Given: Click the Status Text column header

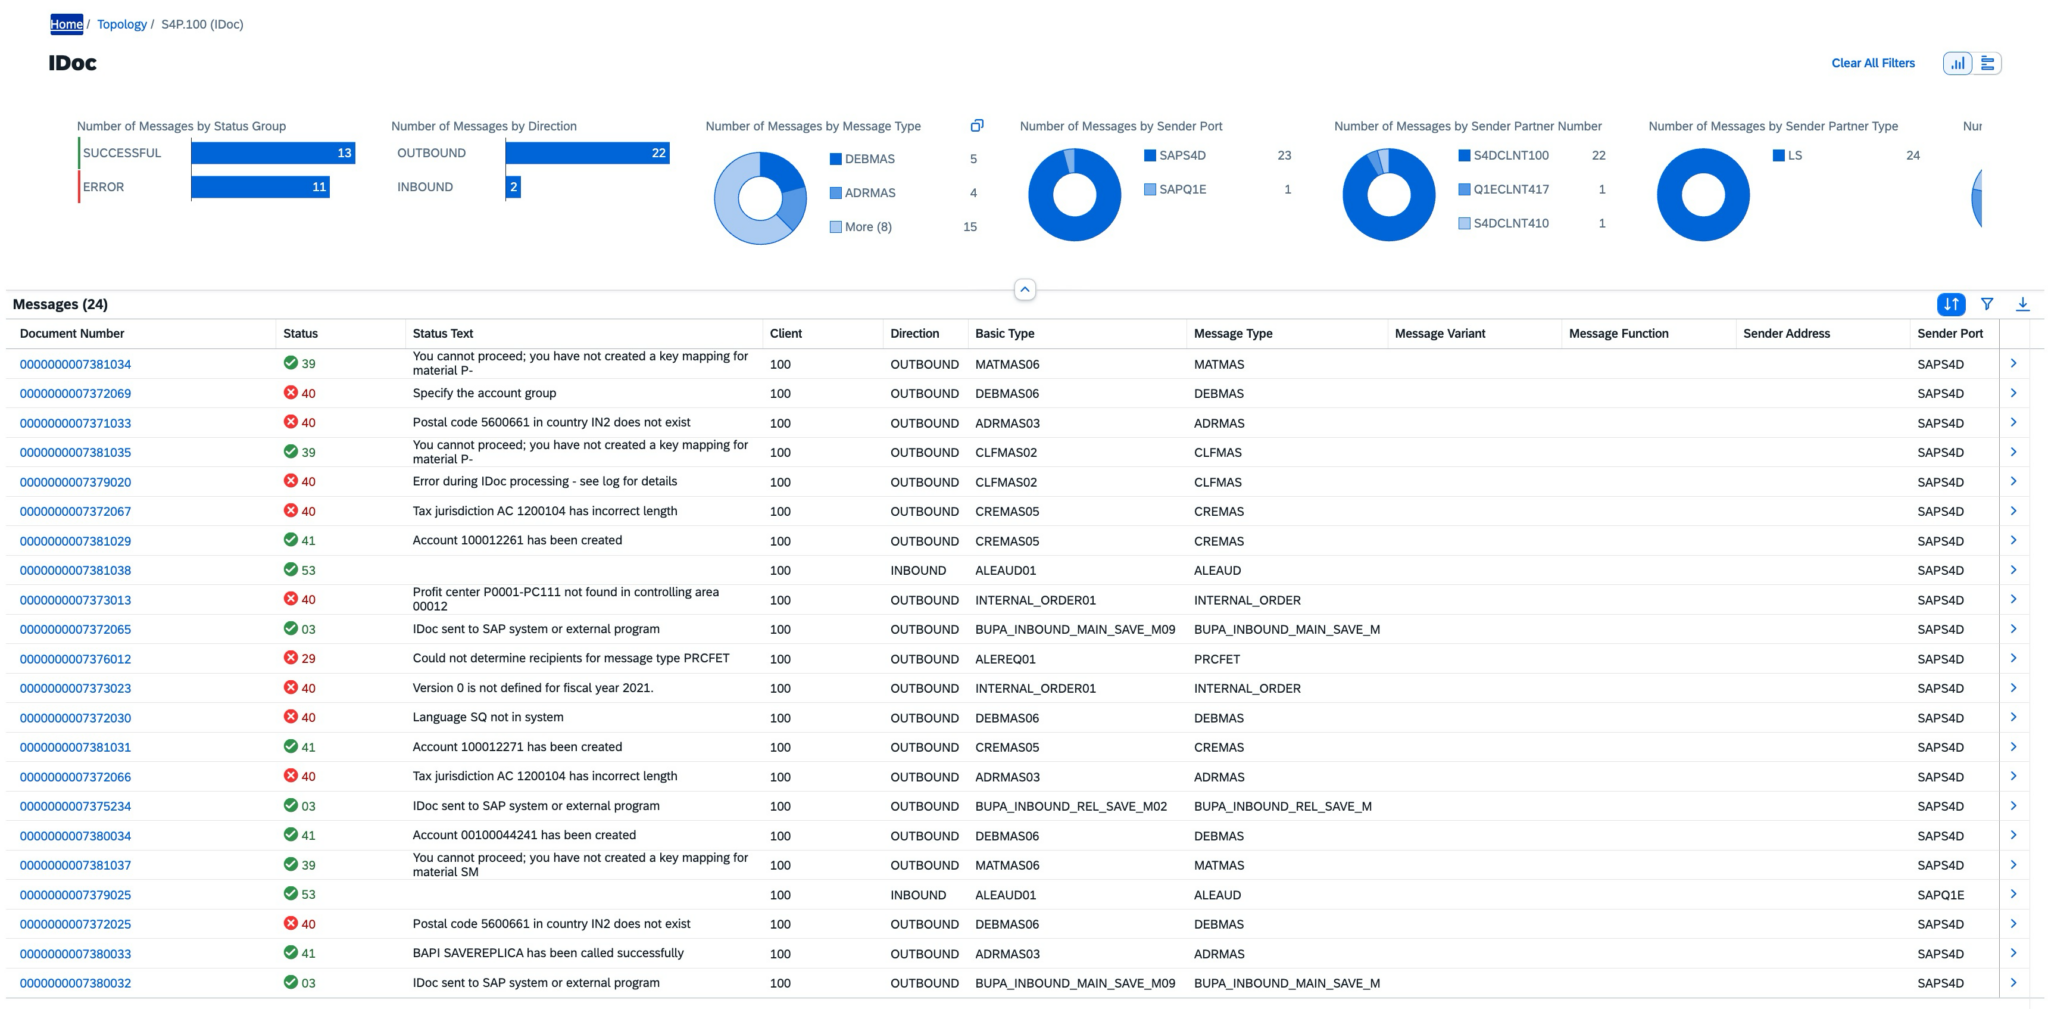Looking at the screenshot, I should click(x=443, y=334).
